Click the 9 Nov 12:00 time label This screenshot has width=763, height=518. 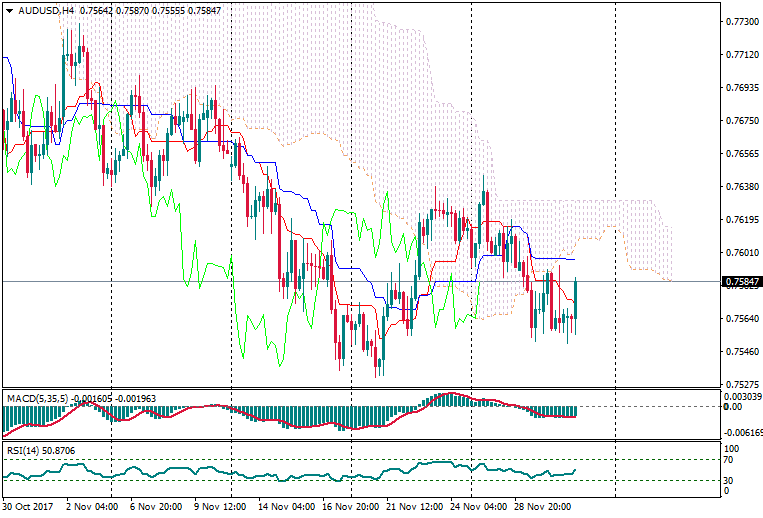coord(219,507)
